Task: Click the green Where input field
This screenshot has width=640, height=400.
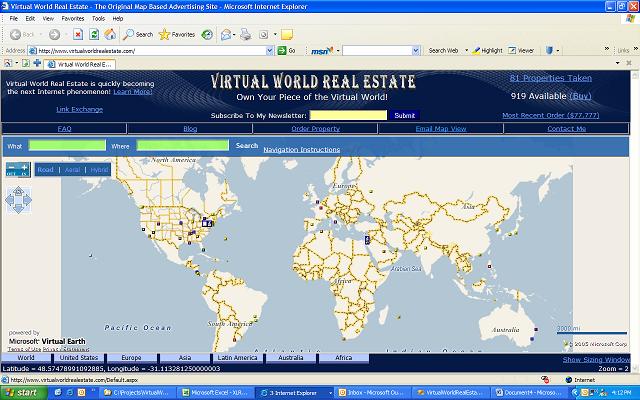Action: pyautogui.click(x=182, y=145)
